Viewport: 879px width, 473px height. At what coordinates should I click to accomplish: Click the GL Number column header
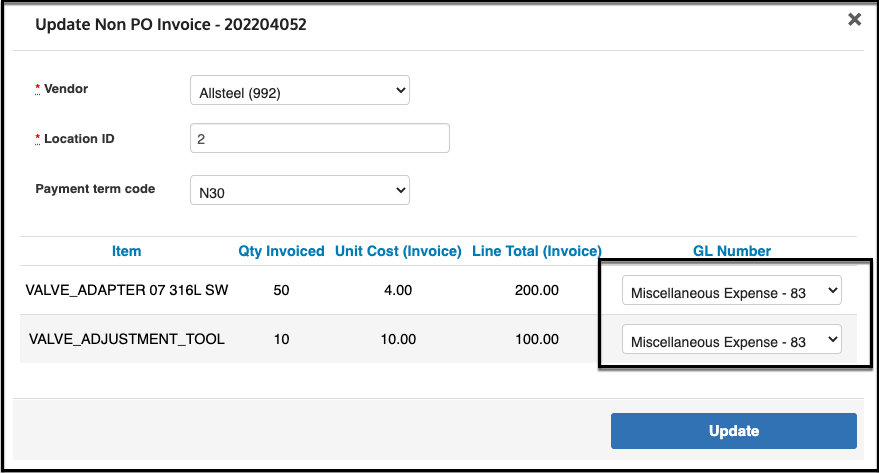pyautogui.click(x=732, y=251)
